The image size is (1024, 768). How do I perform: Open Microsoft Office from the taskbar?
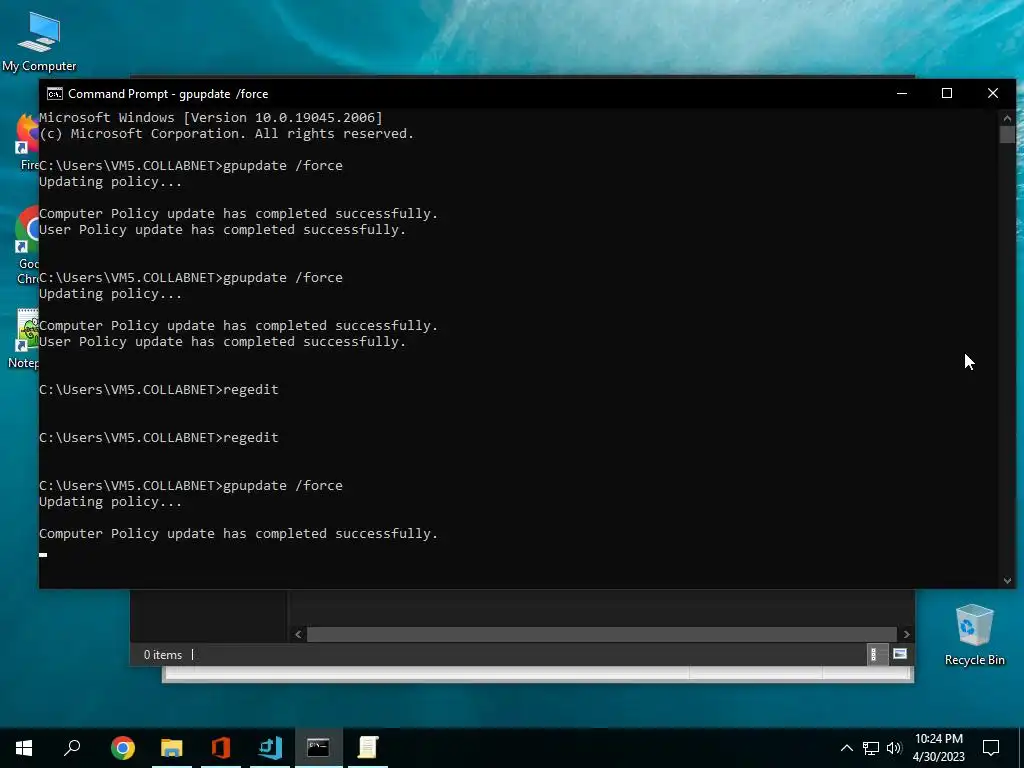[221, 747]
